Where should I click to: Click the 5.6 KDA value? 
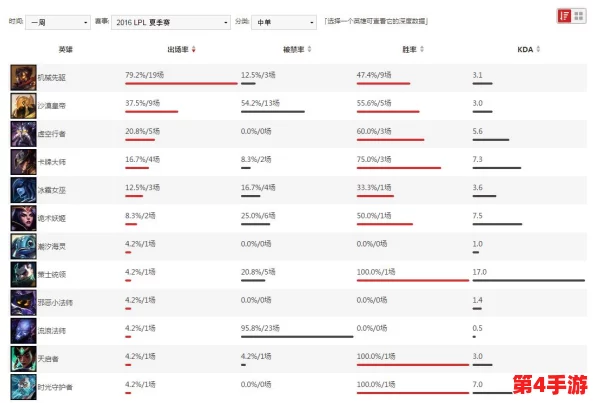[x=478, y=131]
